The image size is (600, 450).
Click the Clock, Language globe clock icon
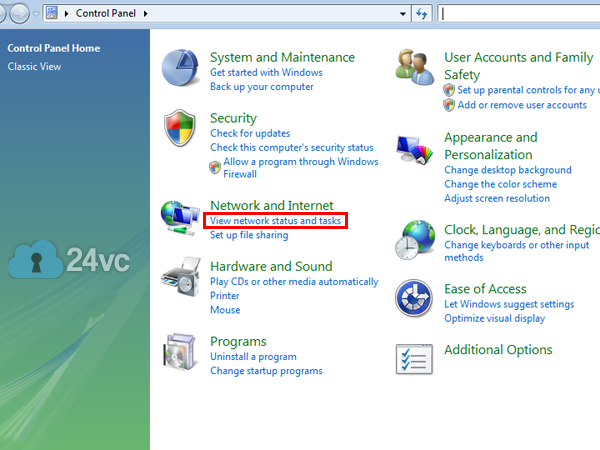click(x=415, y=240)
